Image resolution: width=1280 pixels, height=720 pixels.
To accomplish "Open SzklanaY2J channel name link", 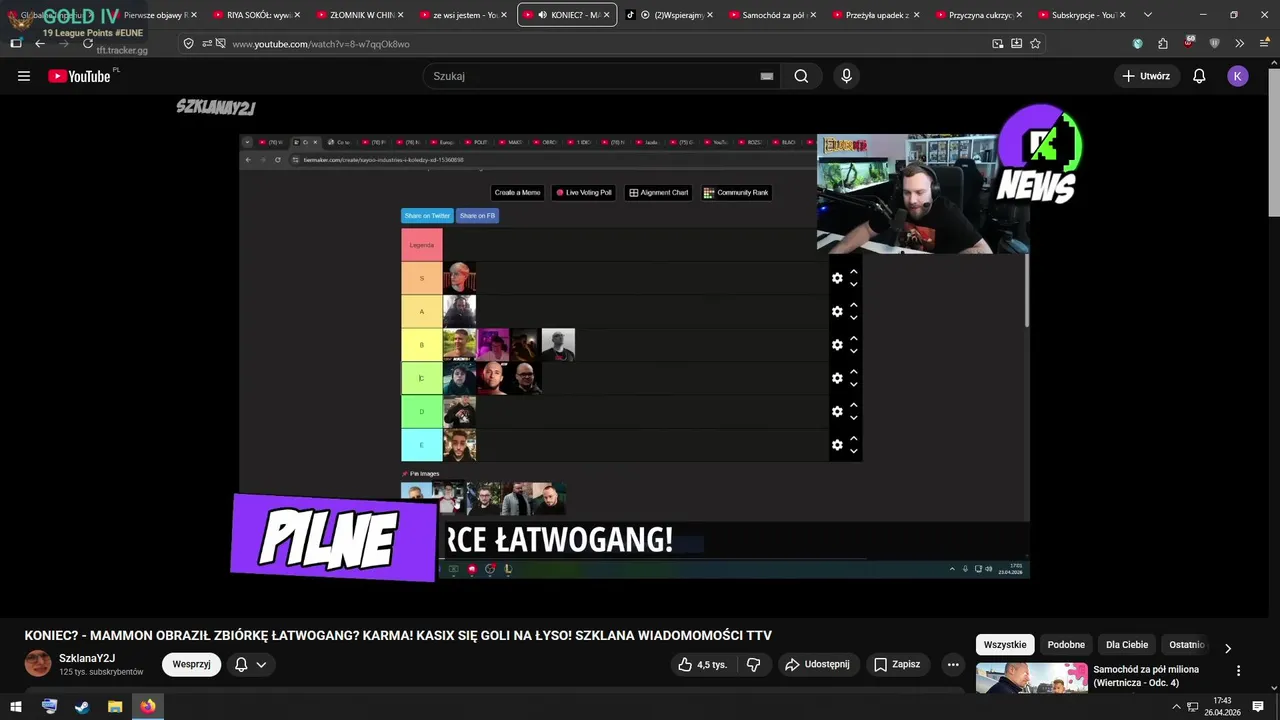I will [x=87, y=658].
